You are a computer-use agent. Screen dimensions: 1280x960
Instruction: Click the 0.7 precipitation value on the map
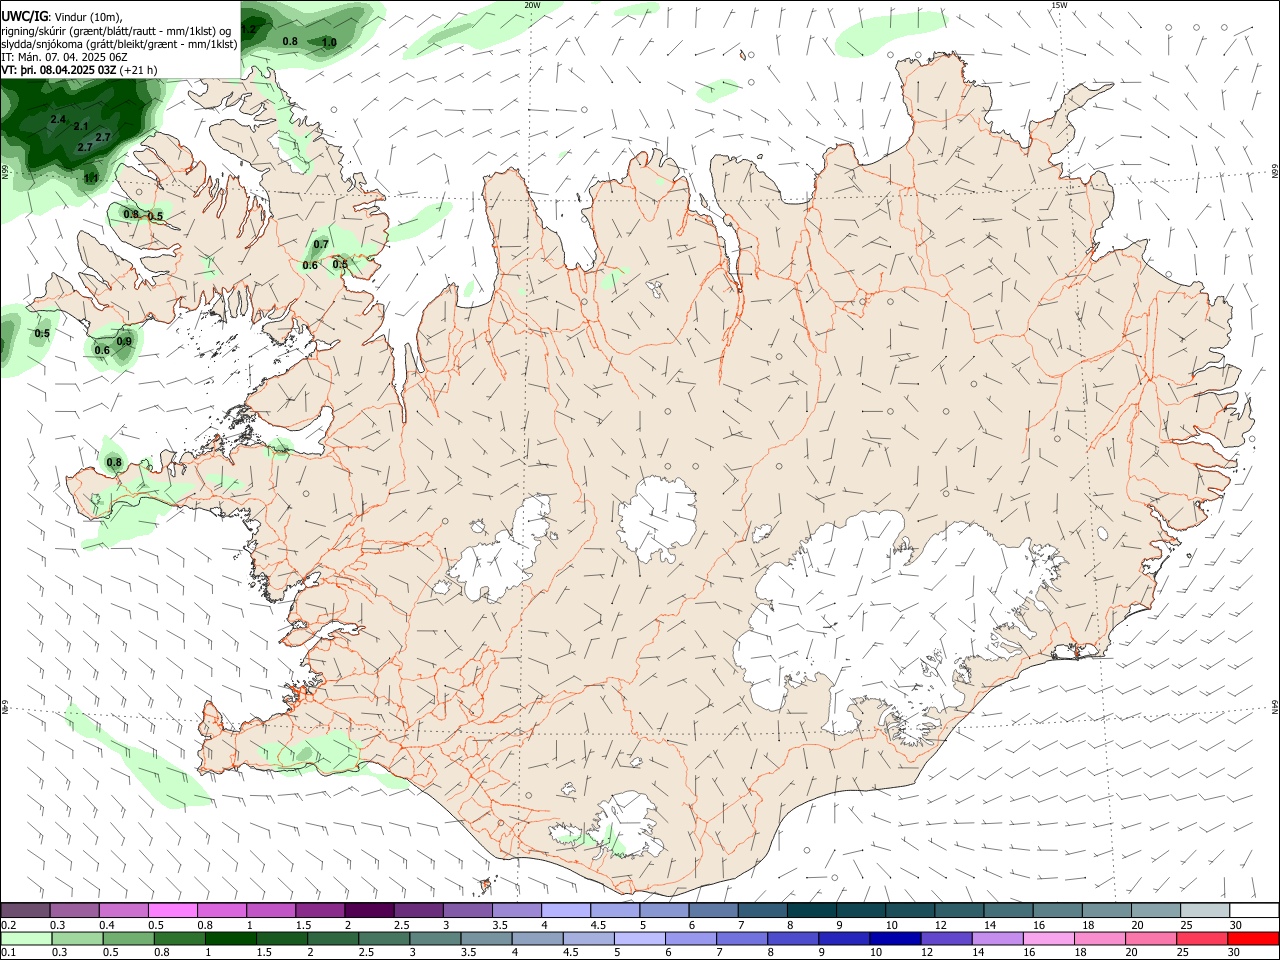coord(321,244)
